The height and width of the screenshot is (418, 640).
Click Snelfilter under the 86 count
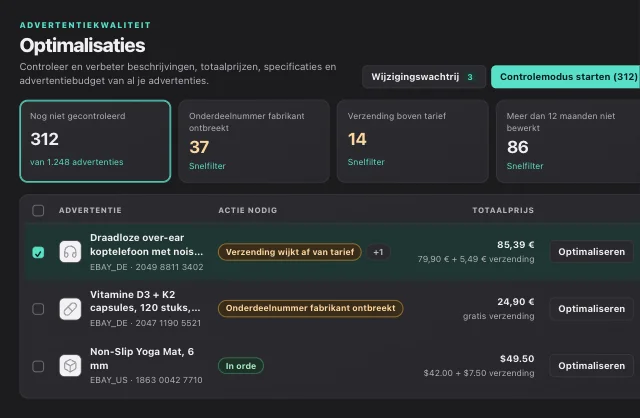point(525,166)
